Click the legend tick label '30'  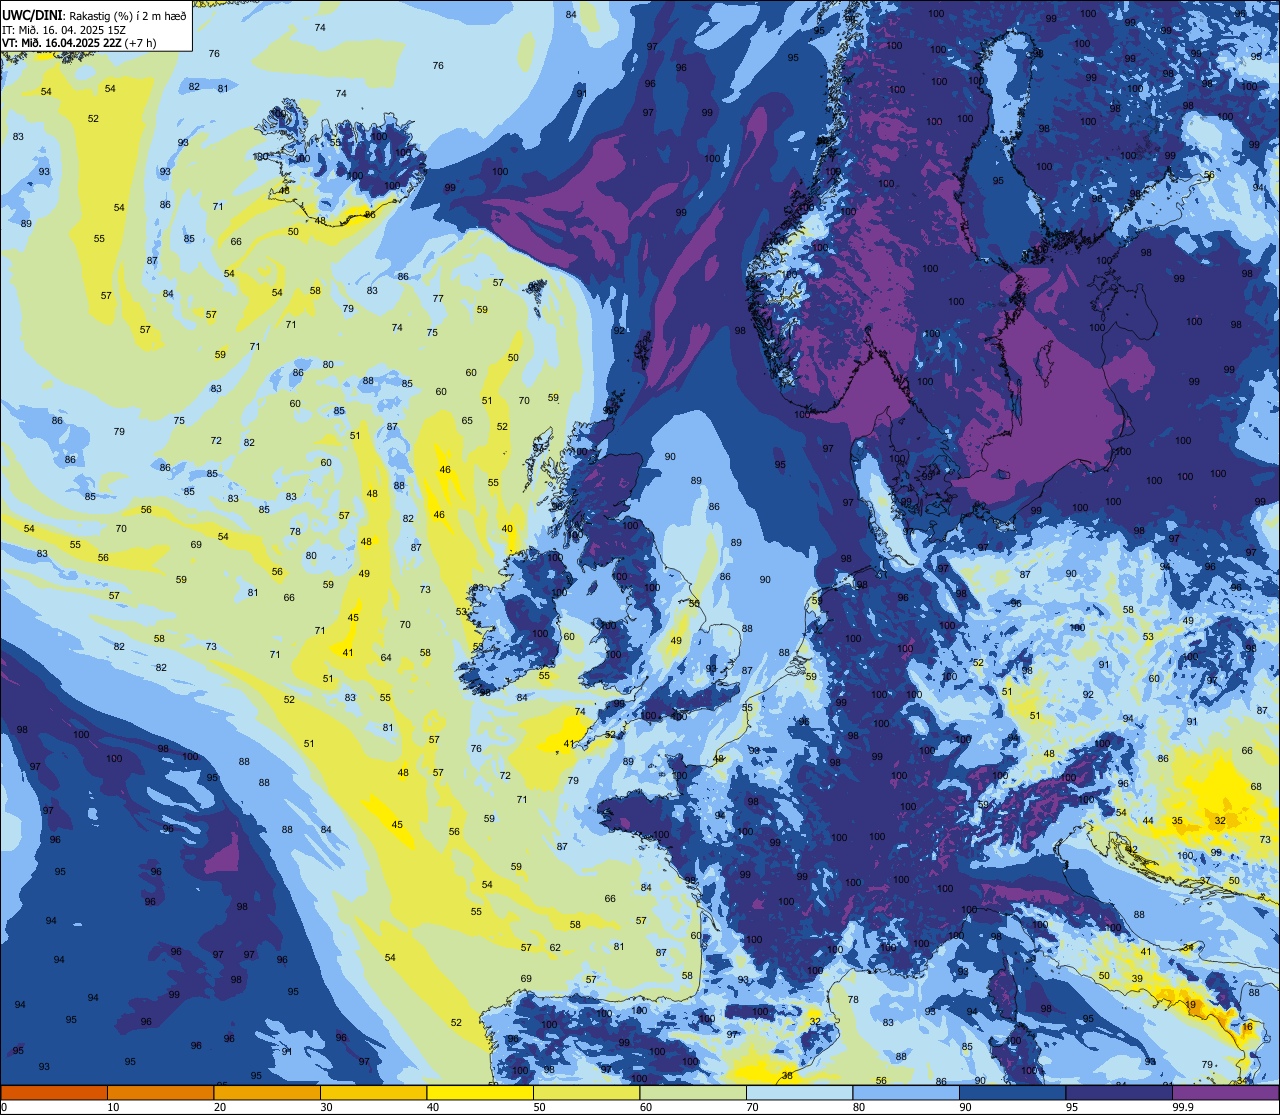click(x=326, y=1107)
